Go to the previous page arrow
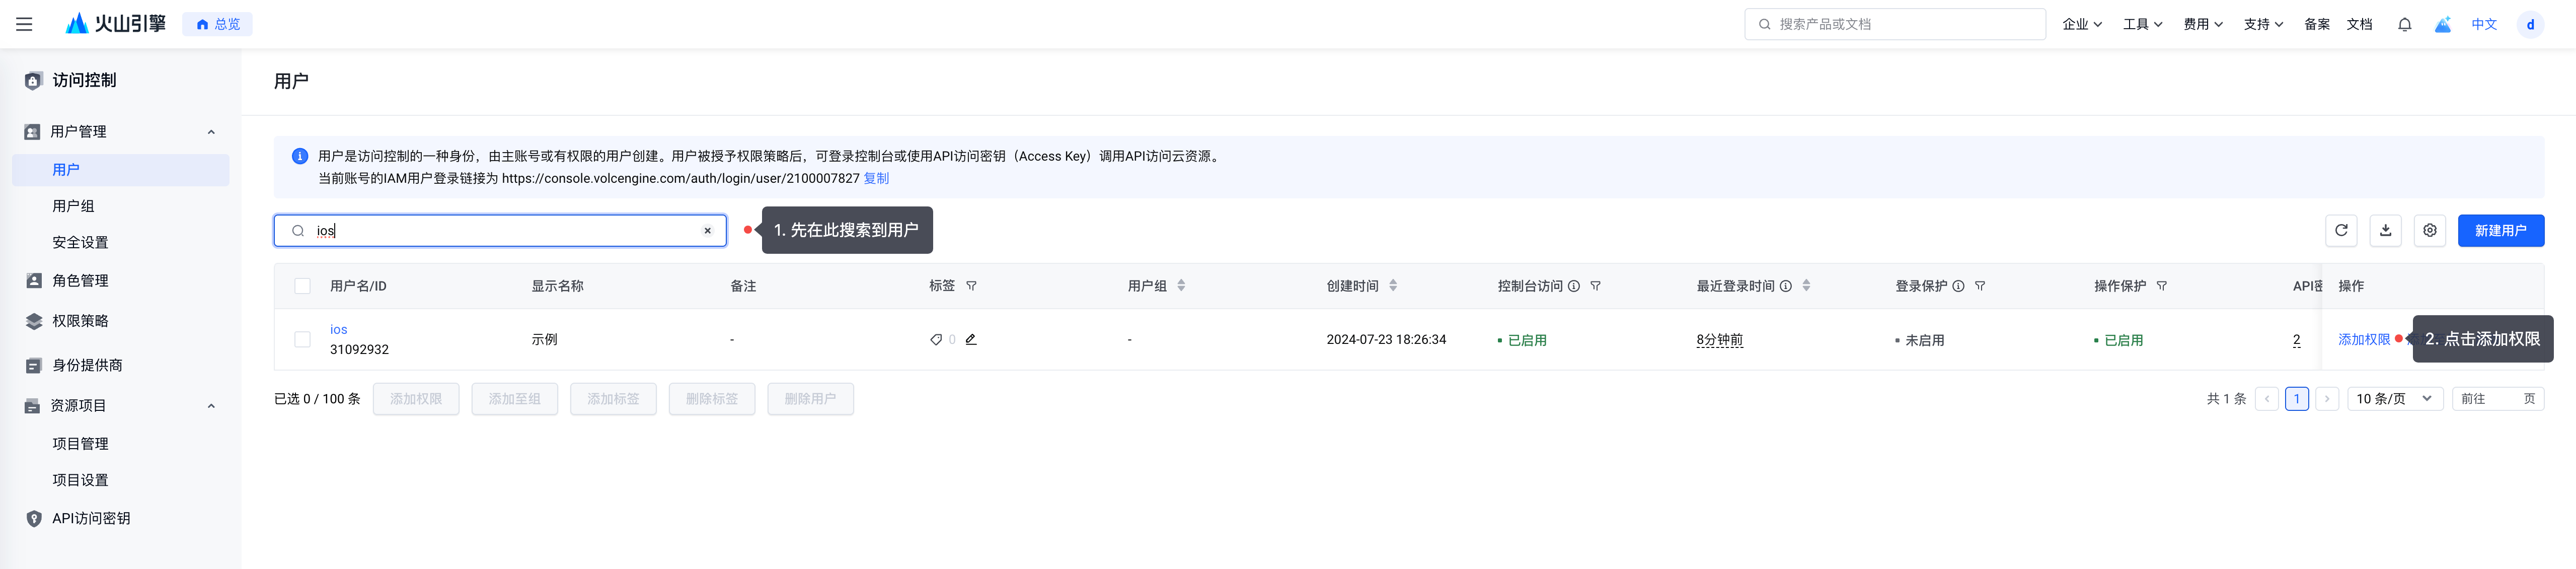This screenshot has width=2576, height=569. tap(2267, 399)
